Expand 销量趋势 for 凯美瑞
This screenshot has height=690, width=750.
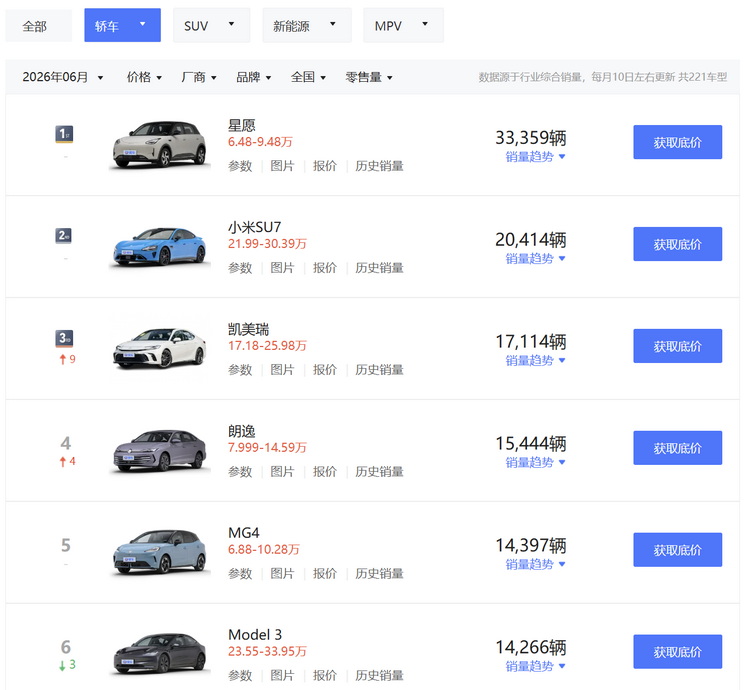535,361
